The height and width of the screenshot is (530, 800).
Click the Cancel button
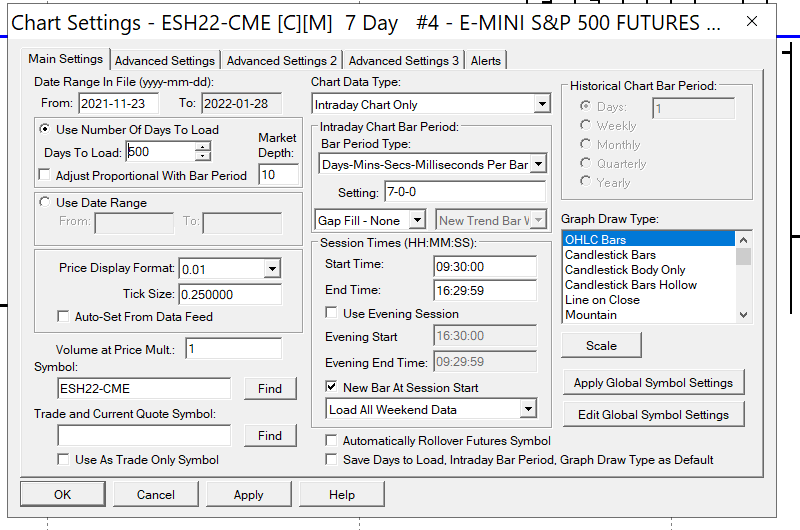pos(156,494)
